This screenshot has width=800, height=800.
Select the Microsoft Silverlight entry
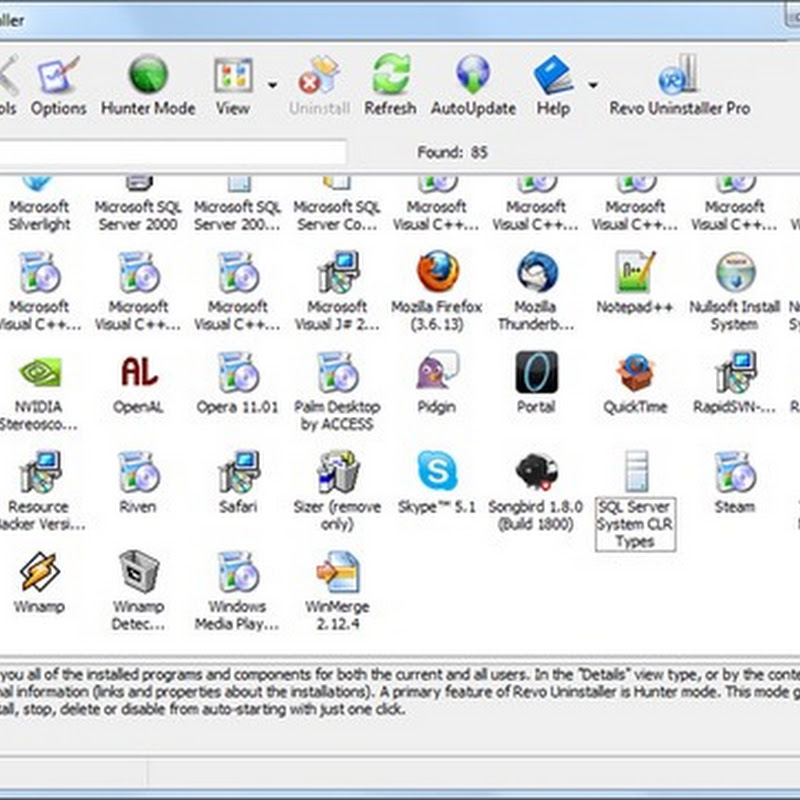point(39,204)
